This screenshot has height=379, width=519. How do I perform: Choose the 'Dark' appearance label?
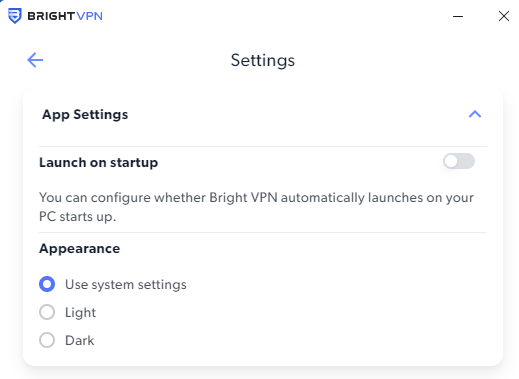pyautogui.click(x=80, y=341)
